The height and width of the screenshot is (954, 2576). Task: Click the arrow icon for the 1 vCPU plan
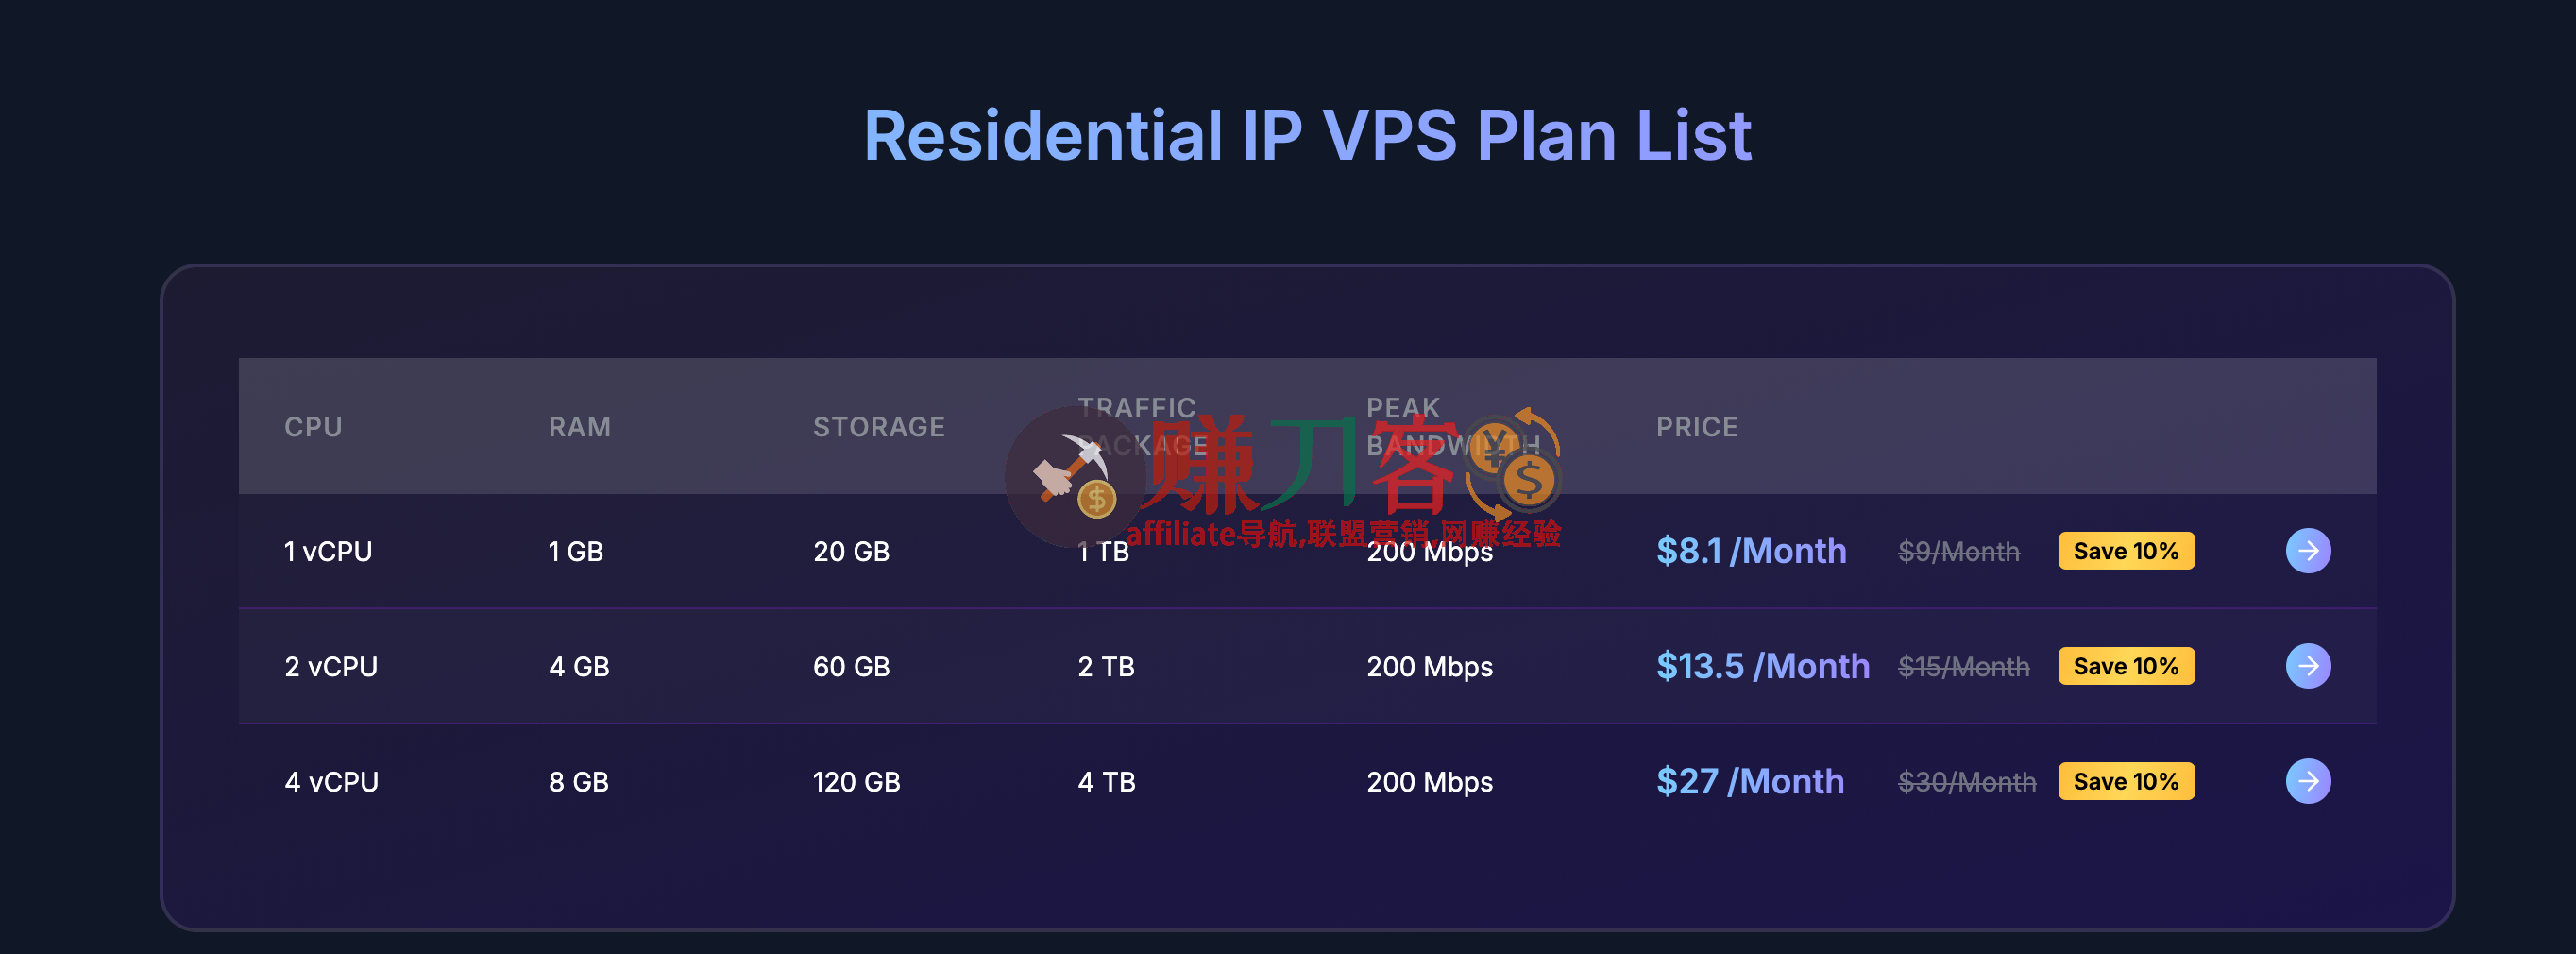[2308, 550]
